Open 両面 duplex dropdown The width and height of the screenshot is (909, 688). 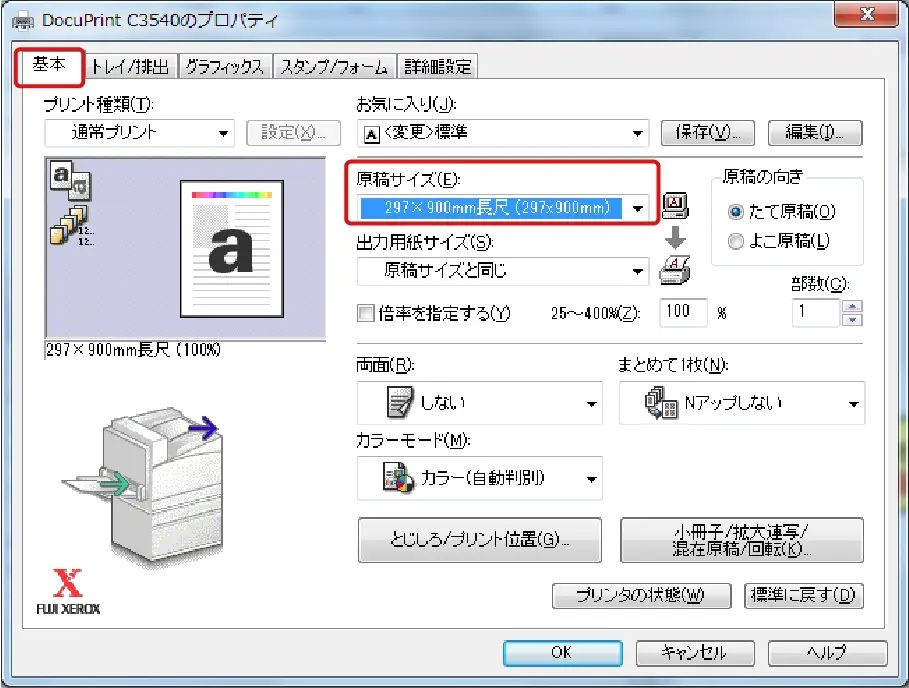click(x=479, y=403)
